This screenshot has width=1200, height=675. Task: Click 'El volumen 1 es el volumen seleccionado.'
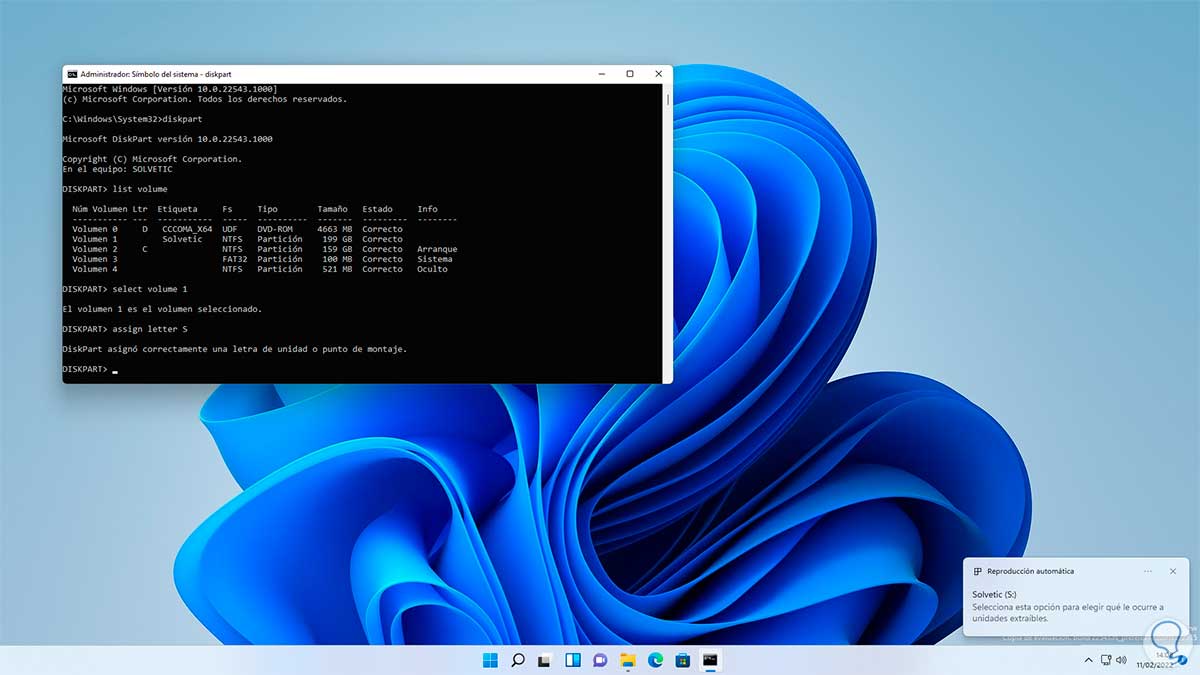pyautogui.click(x=162, y=309)
